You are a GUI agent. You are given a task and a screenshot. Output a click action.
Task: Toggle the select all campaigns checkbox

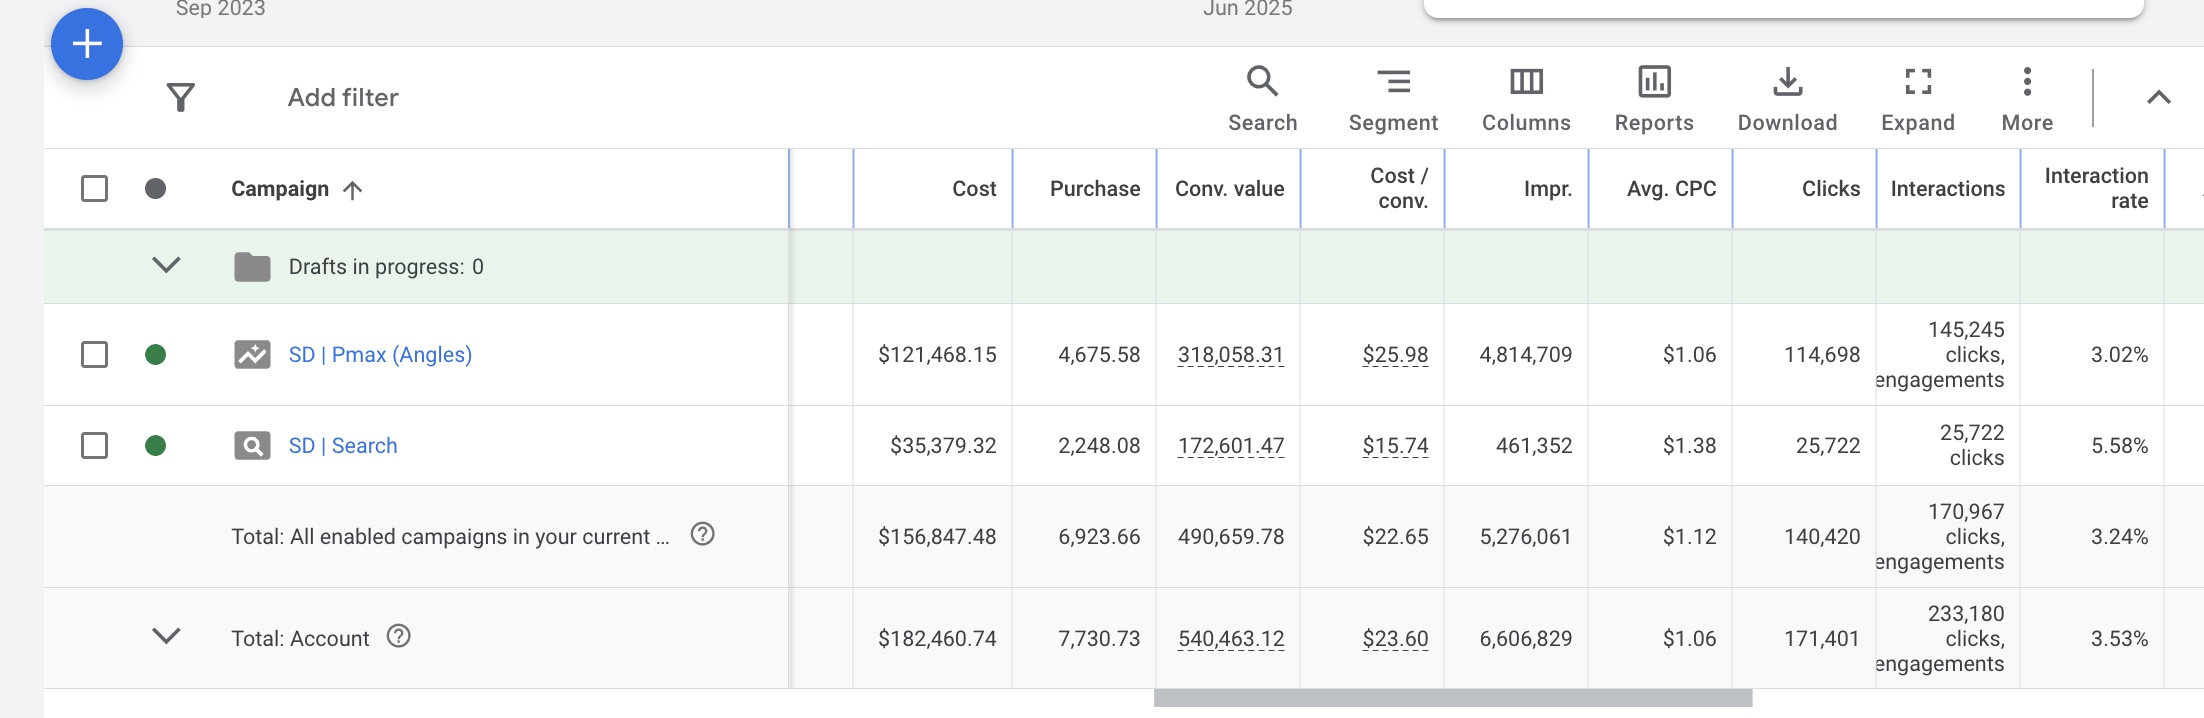coord(94,189)
